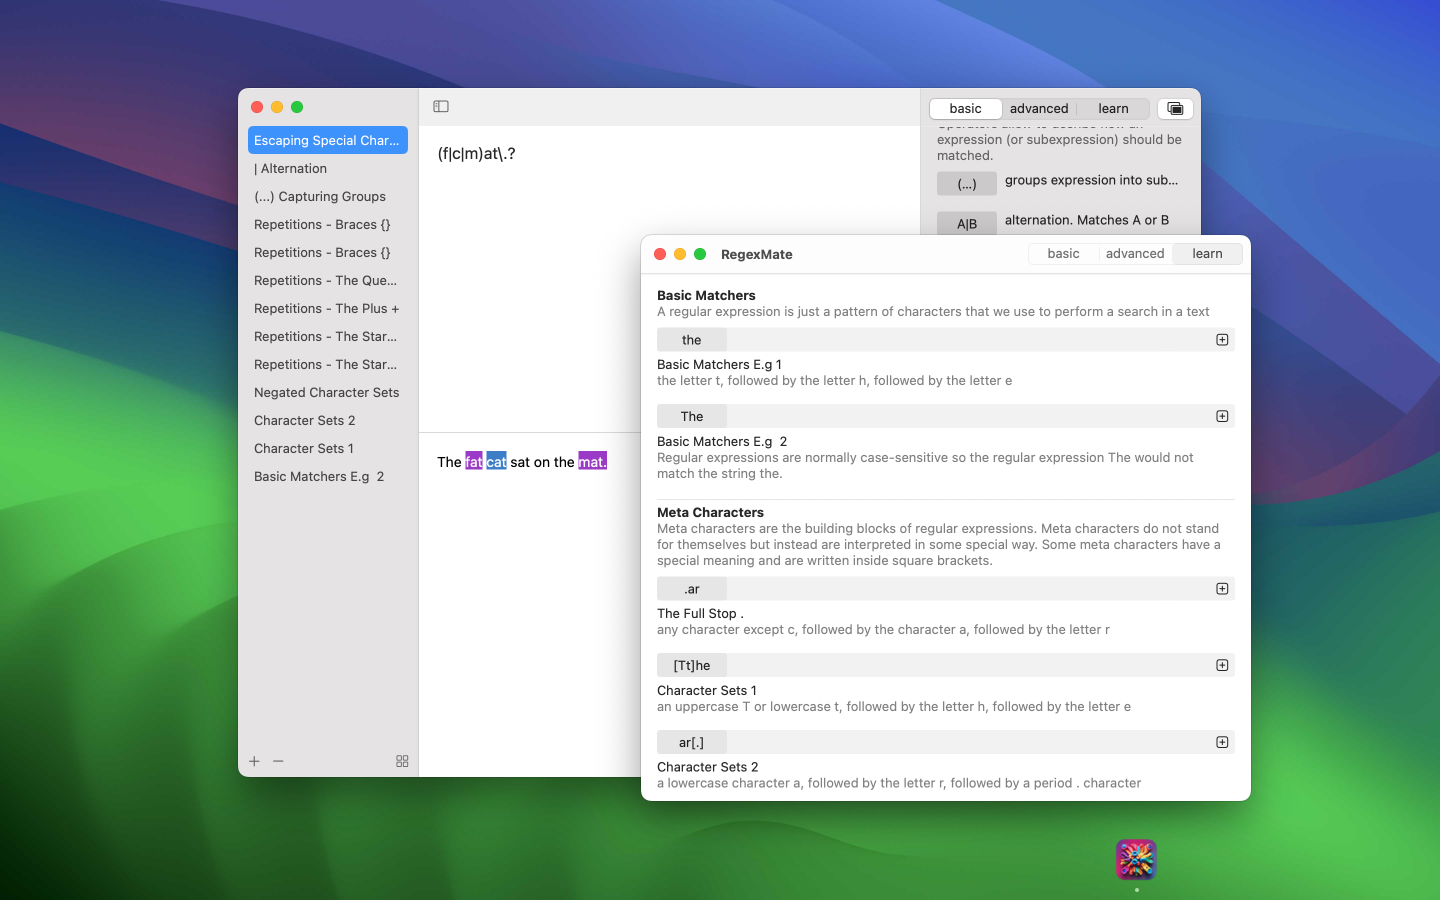This screenshot has height=900, width=1440.
Task: Click the highlighted word 'fat'
Action: point(474,461)
